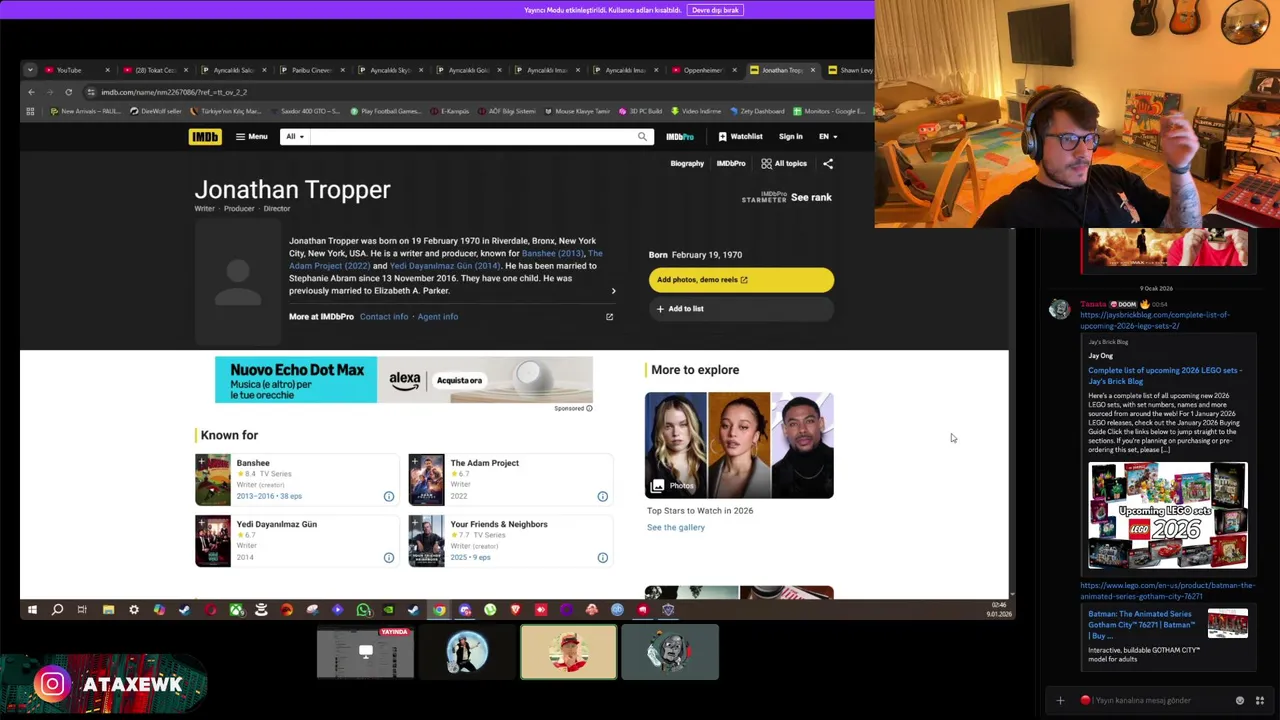Click the IMDb logo
Viewport: 1280px width, 720px height.
205,136
